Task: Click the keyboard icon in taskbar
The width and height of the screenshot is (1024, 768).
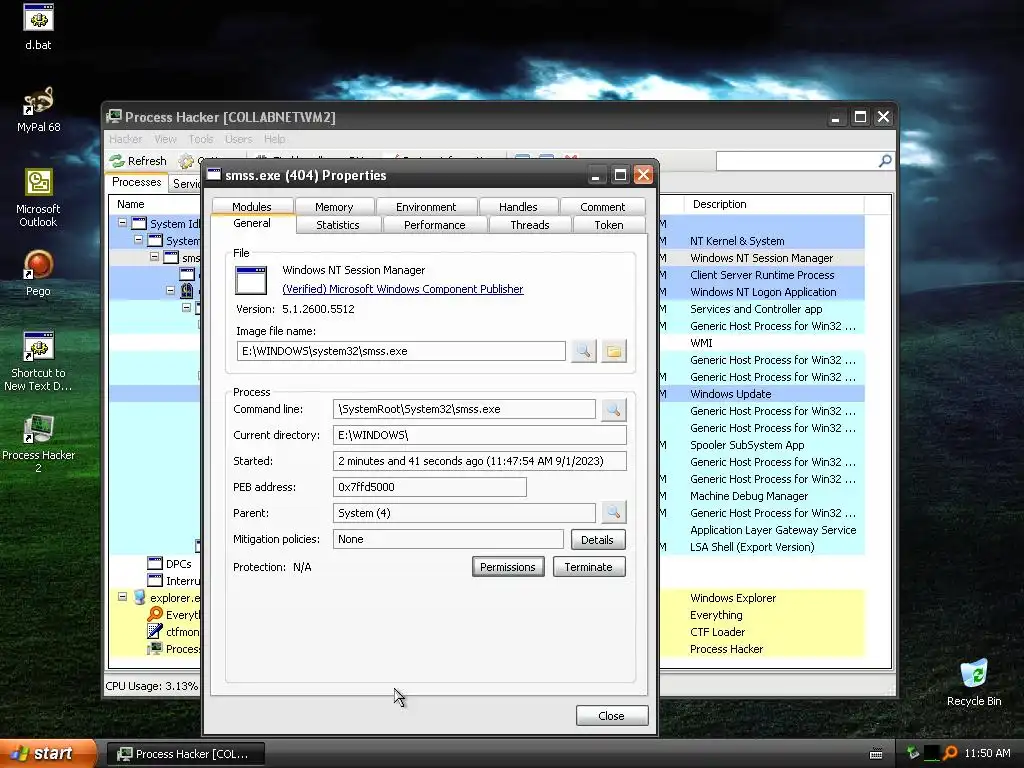Action: [x=876, y=754]
